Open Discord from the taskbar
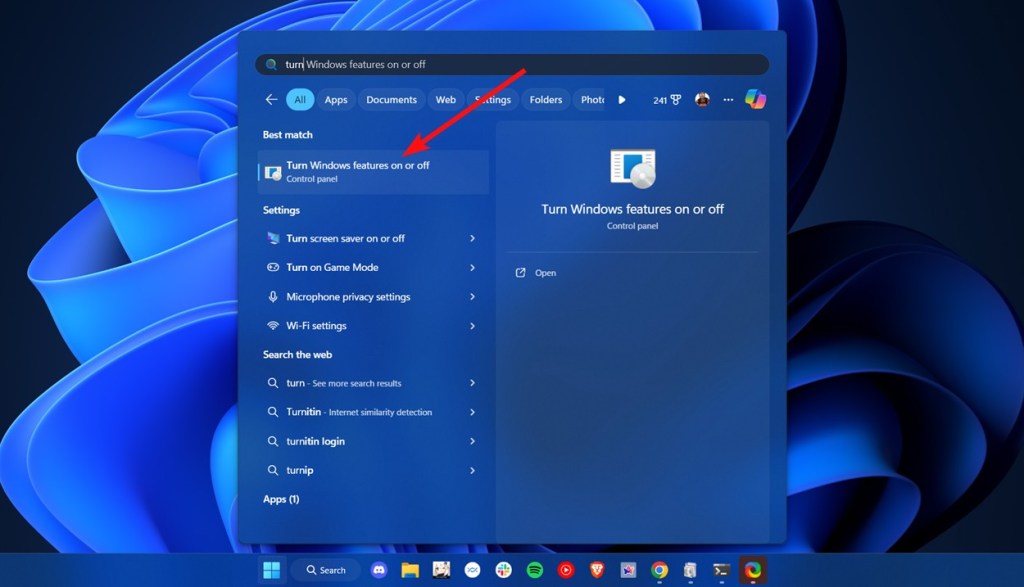The image size is (1024, 587). click(379, 570)
